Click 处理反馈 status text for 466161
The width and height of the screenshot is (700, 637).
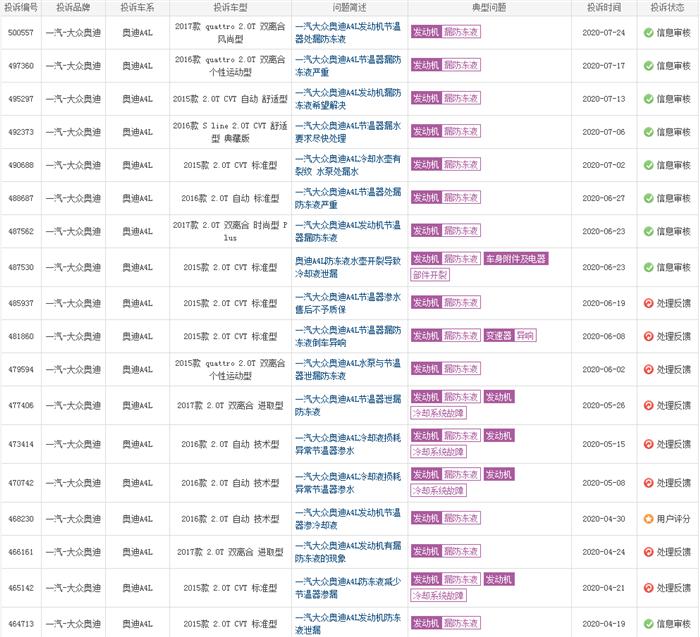pos(673,552)
